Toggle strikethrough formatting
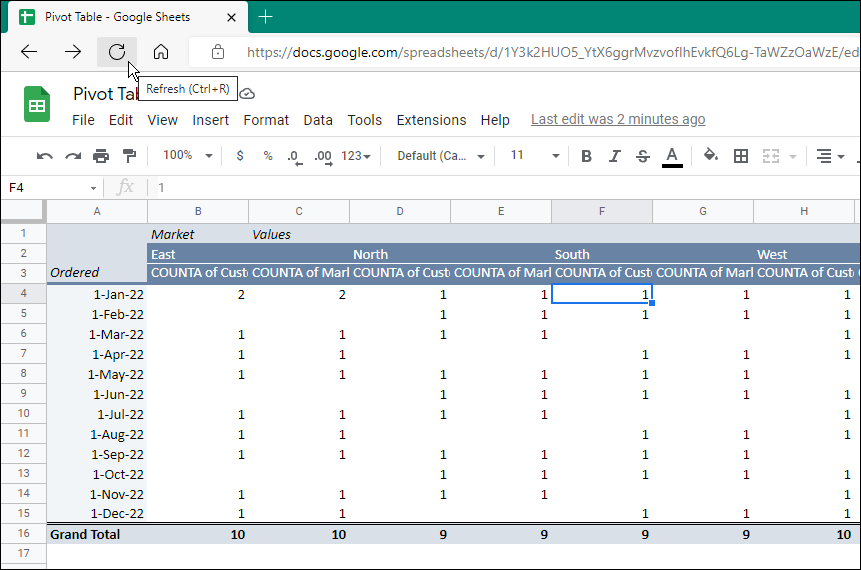Screen dimensions: 861x570 (x=642, y=156)
